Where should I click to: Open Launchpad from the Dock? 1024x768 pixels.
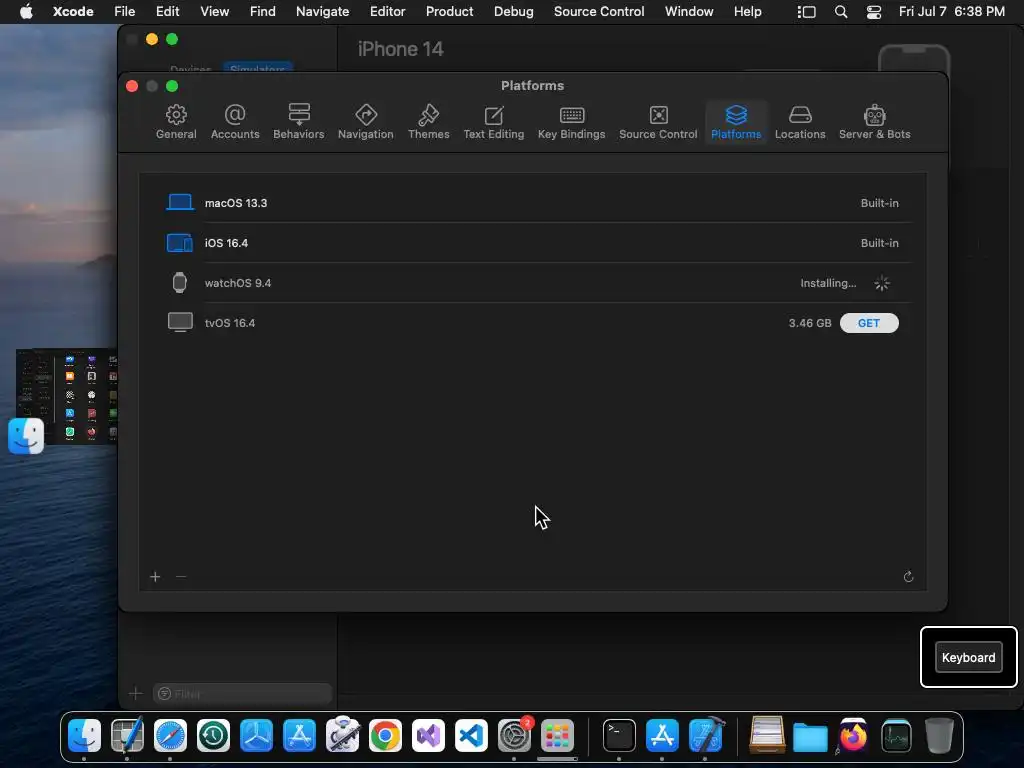pyautogui.click(x=557, y=736)
